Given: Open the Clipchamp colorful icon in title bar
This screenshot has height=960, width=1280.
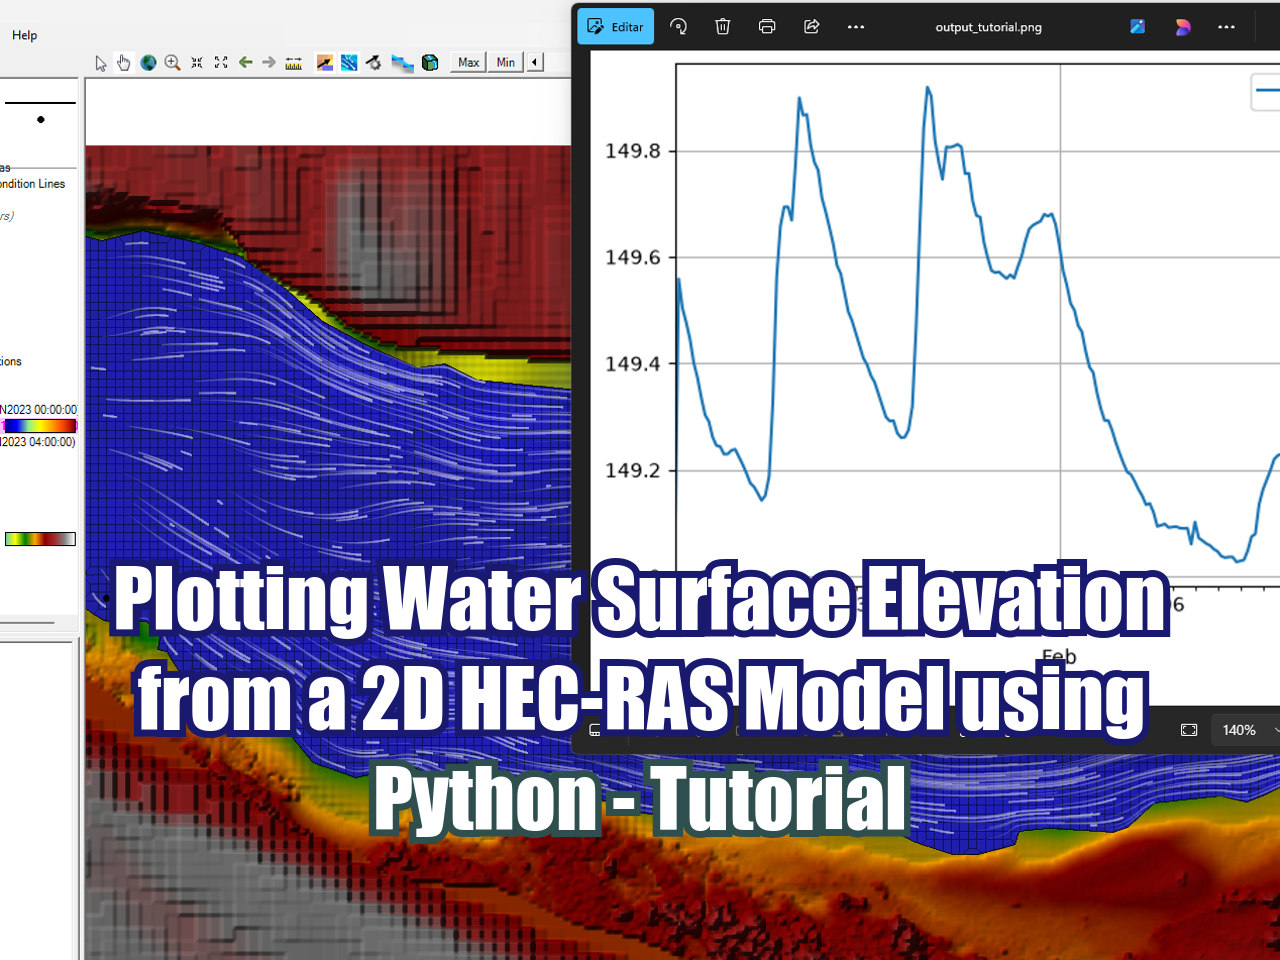Looking at the screenshot, I should [x=1183, y=27].
